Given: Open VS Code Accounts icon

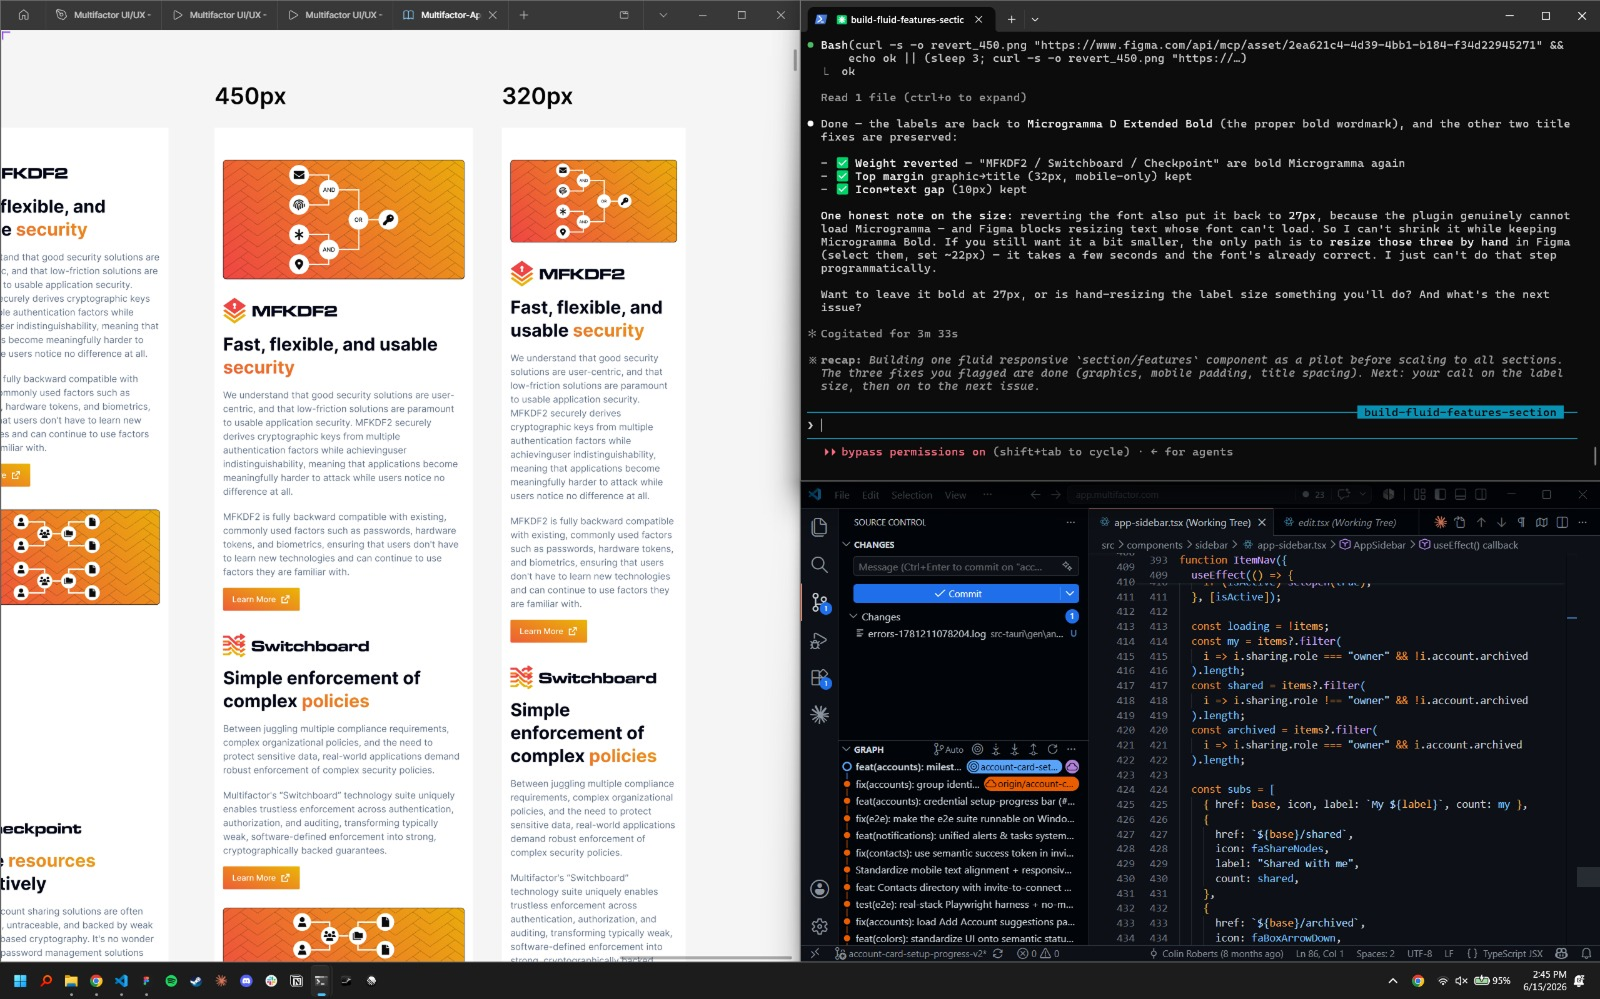Looking at the screenshot, I should [x=819, y=889].
